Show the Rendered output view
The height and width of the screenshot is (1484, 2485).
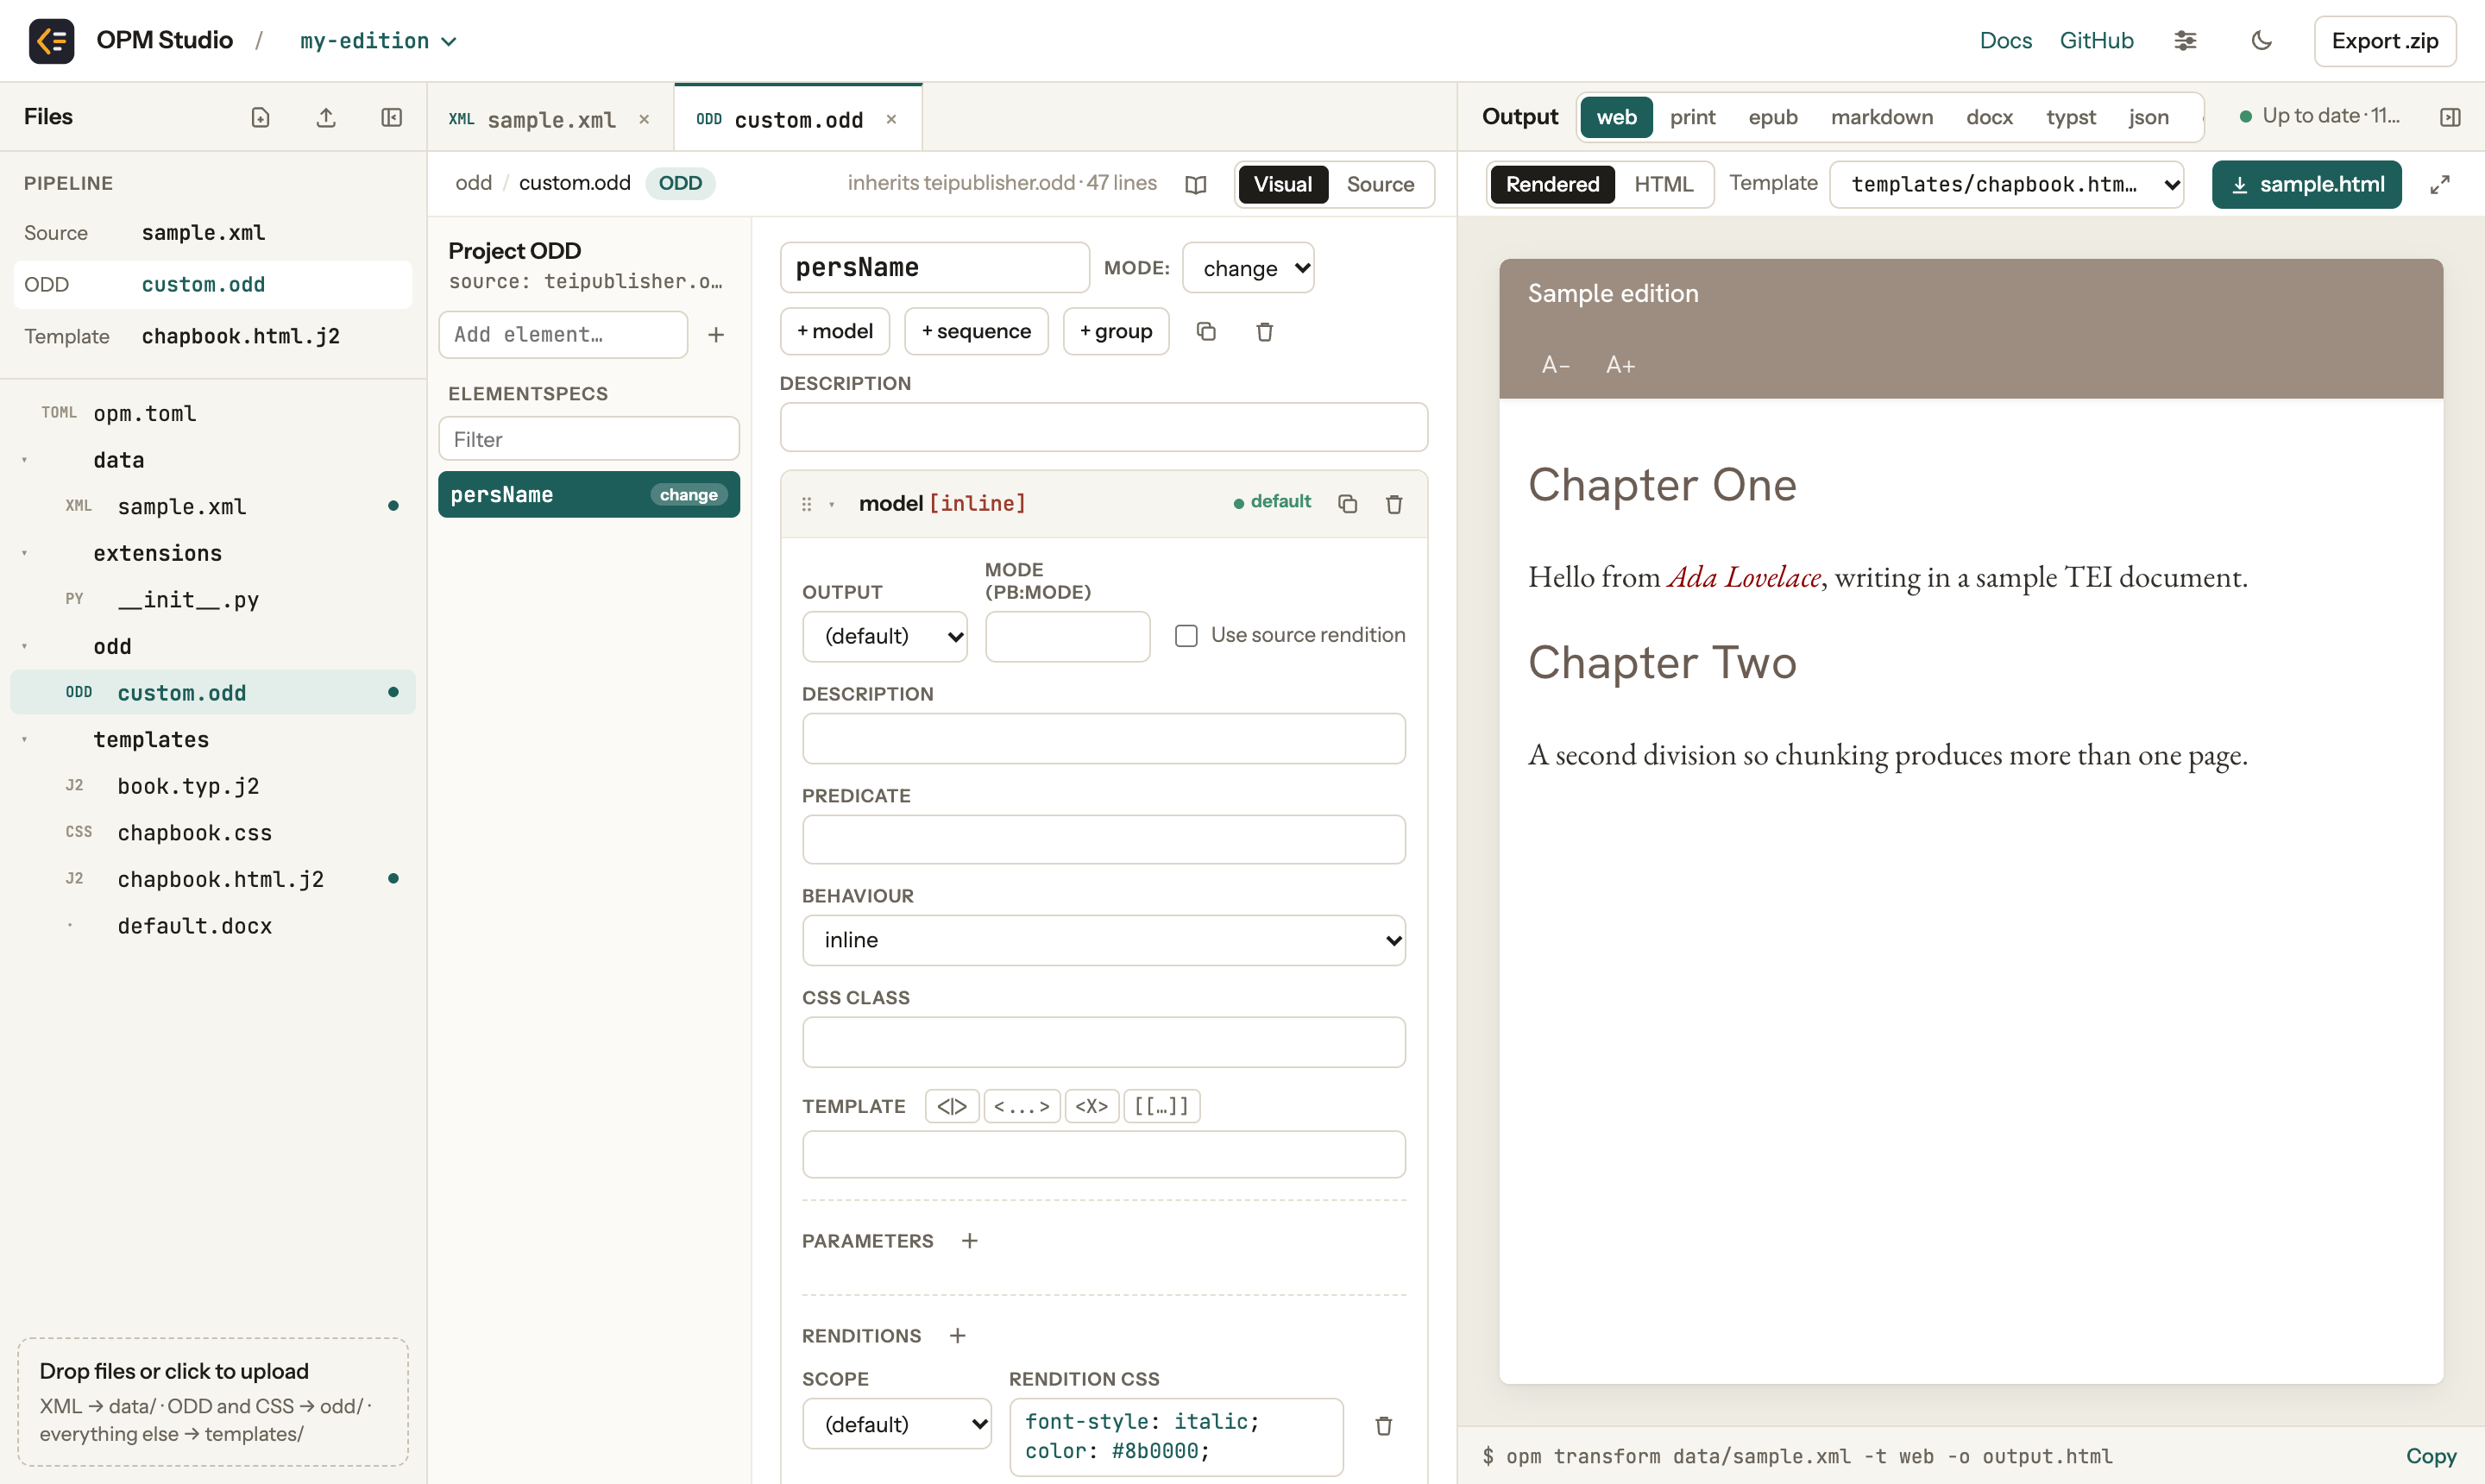coord(1552,184)
